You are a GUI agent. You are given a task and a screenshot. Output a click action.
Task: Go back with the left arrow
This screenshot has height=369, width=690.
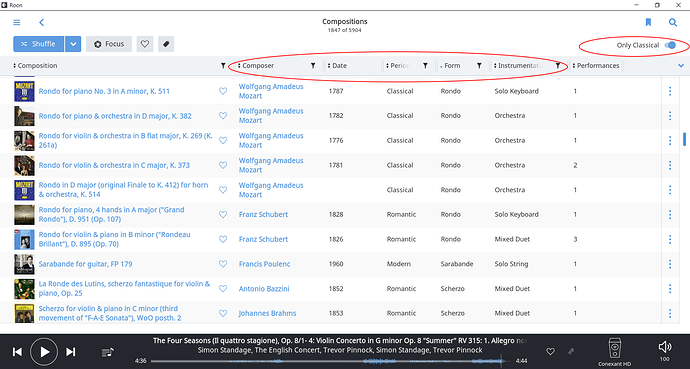41,22
